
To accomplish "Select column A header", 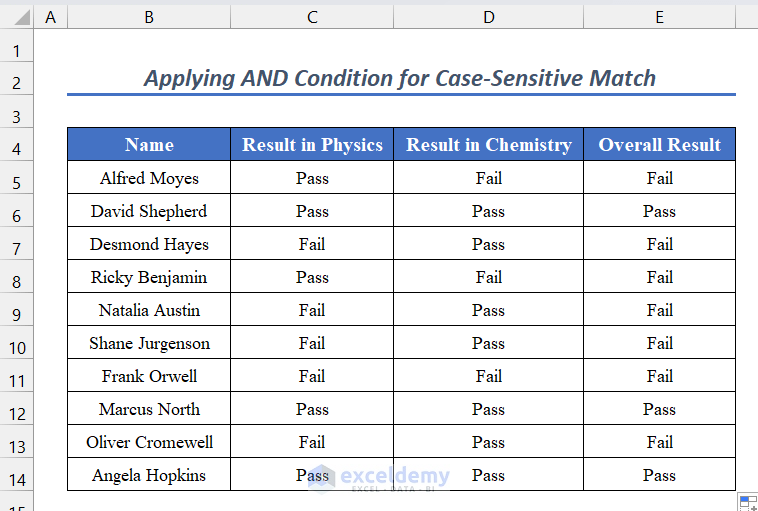I will click(x=50, y=18).
